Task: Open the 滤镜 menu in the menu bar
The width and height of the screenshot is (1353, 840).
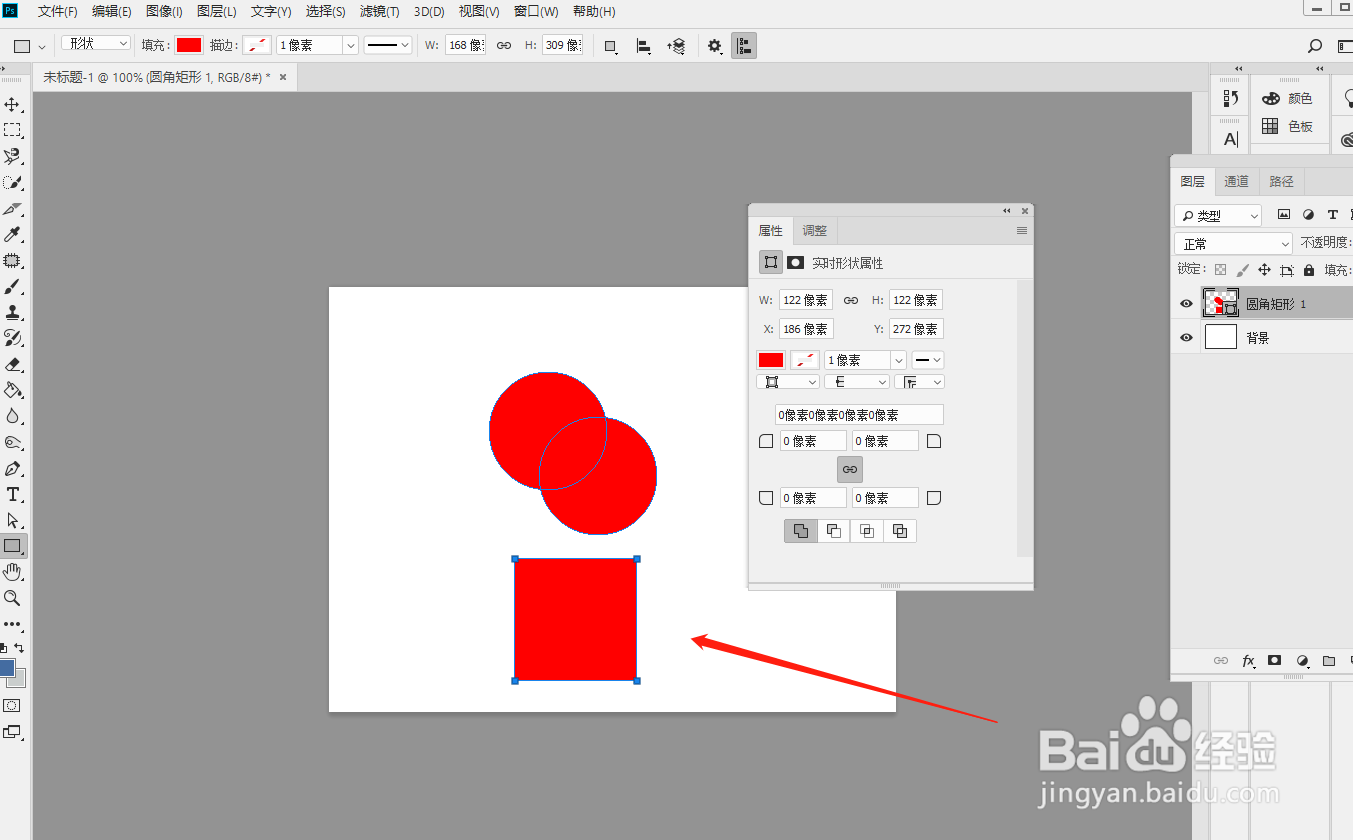Action: pyautogui.click(x=378, y=11)
